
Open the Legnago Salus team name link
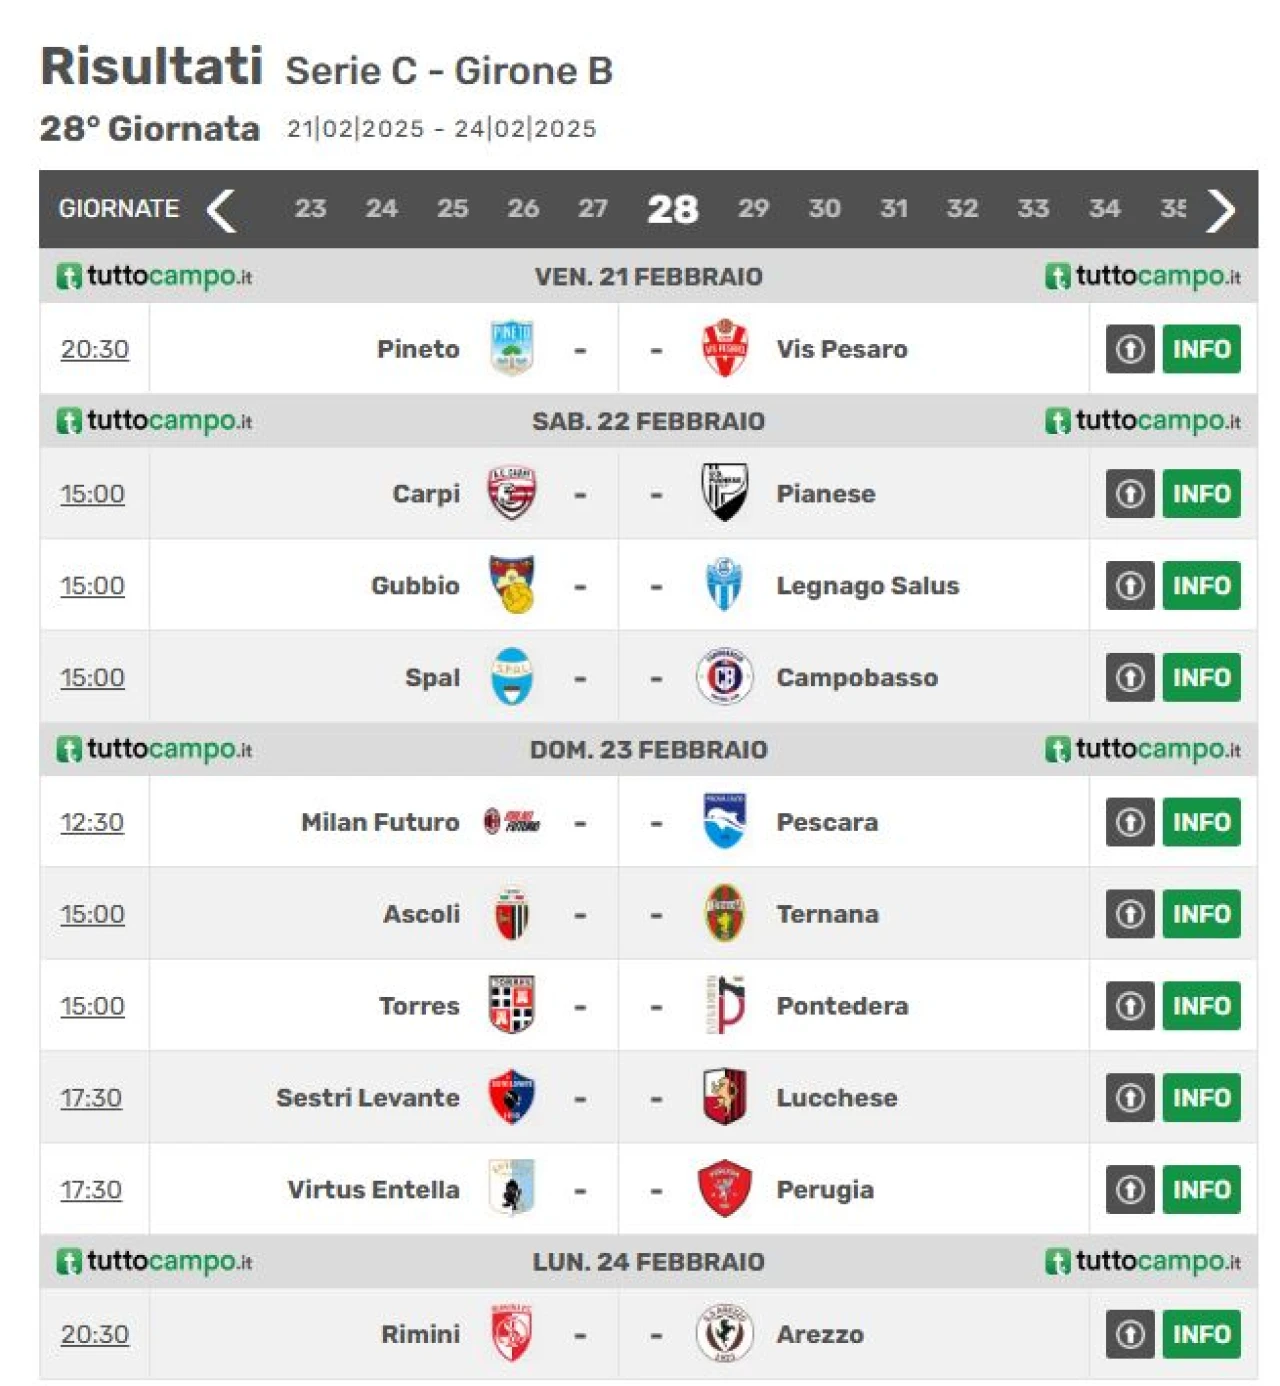point(868,586)
